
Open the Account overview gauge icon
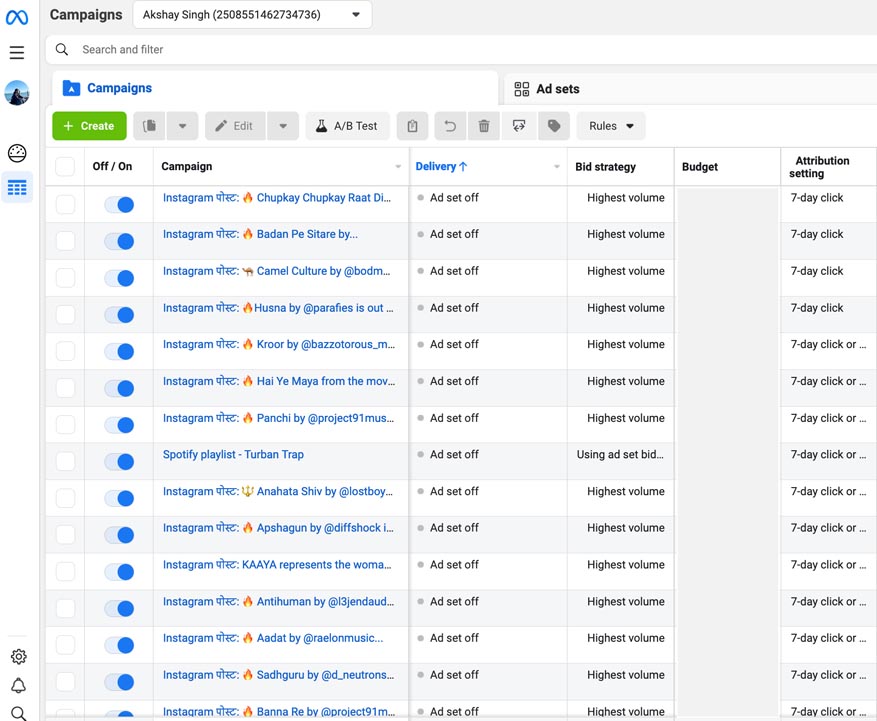(x=17, y=153)
